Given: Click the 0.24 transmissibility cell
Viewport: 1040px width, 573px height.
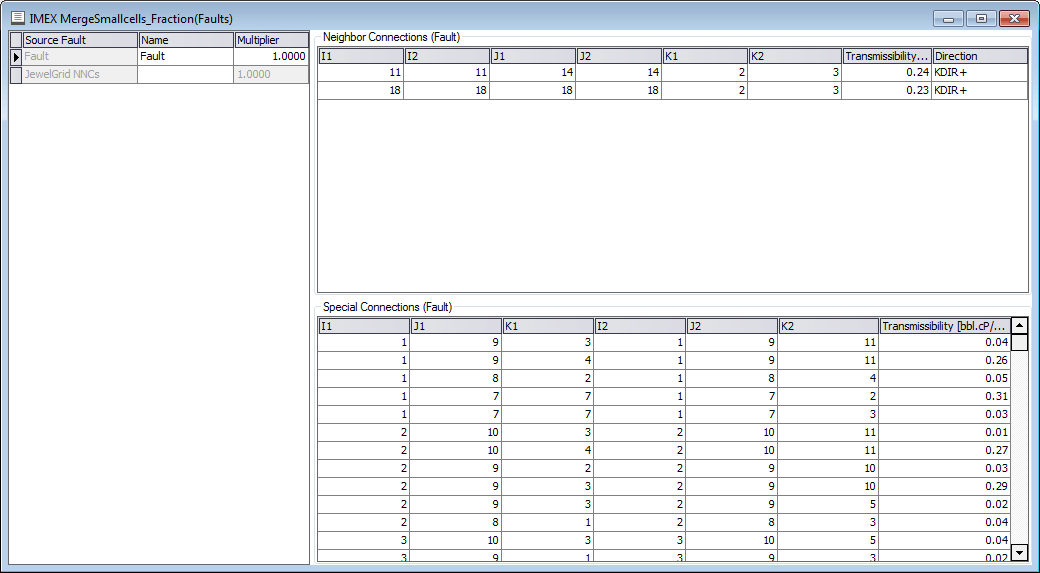Looking at the screenshot, I should [886, 73].
